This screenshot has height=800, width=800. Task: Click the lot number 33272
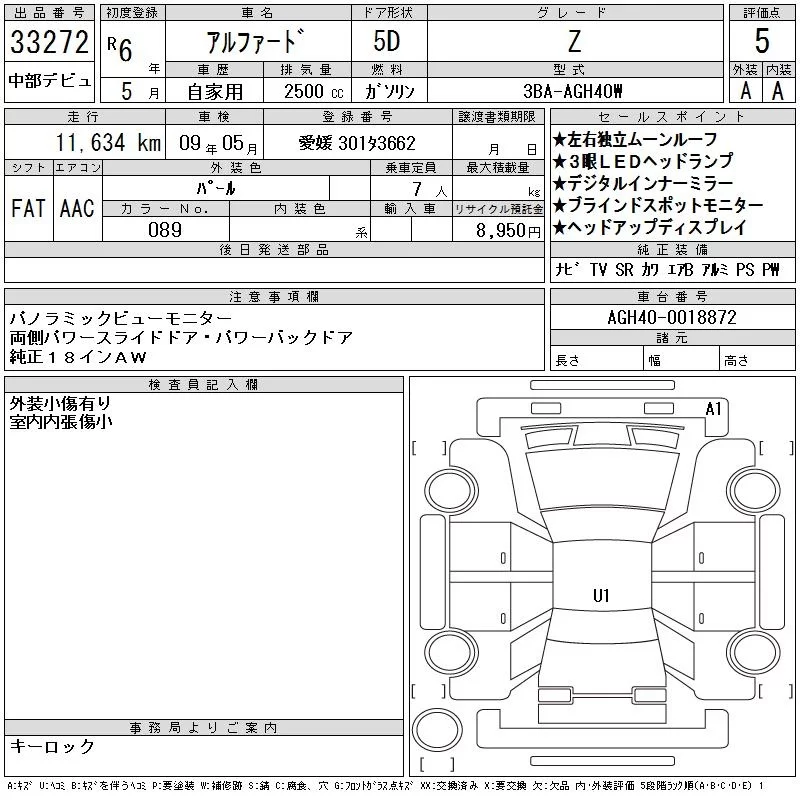click(x=49, y=42)
